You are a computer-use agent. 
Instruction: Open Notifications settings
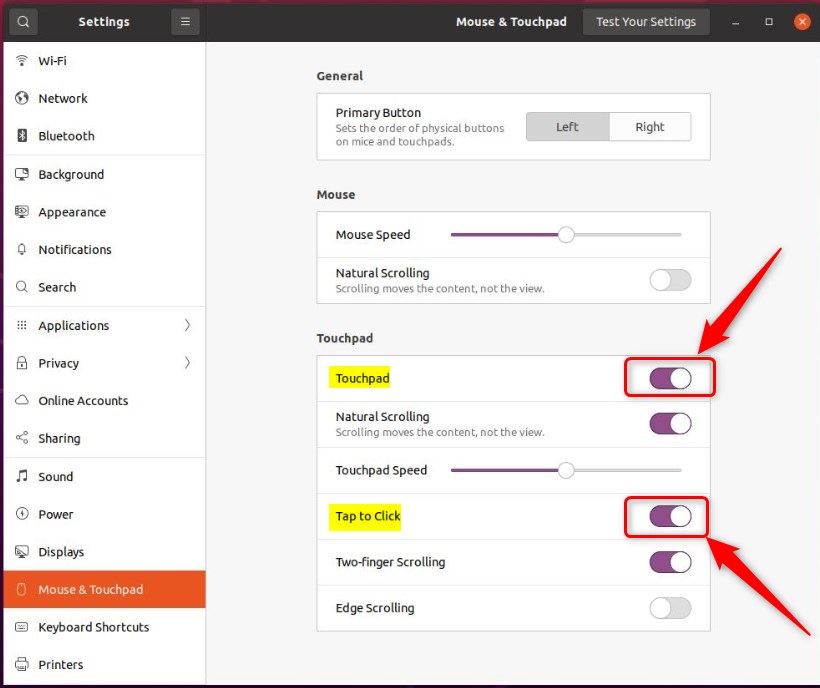[x=75, y=249]
